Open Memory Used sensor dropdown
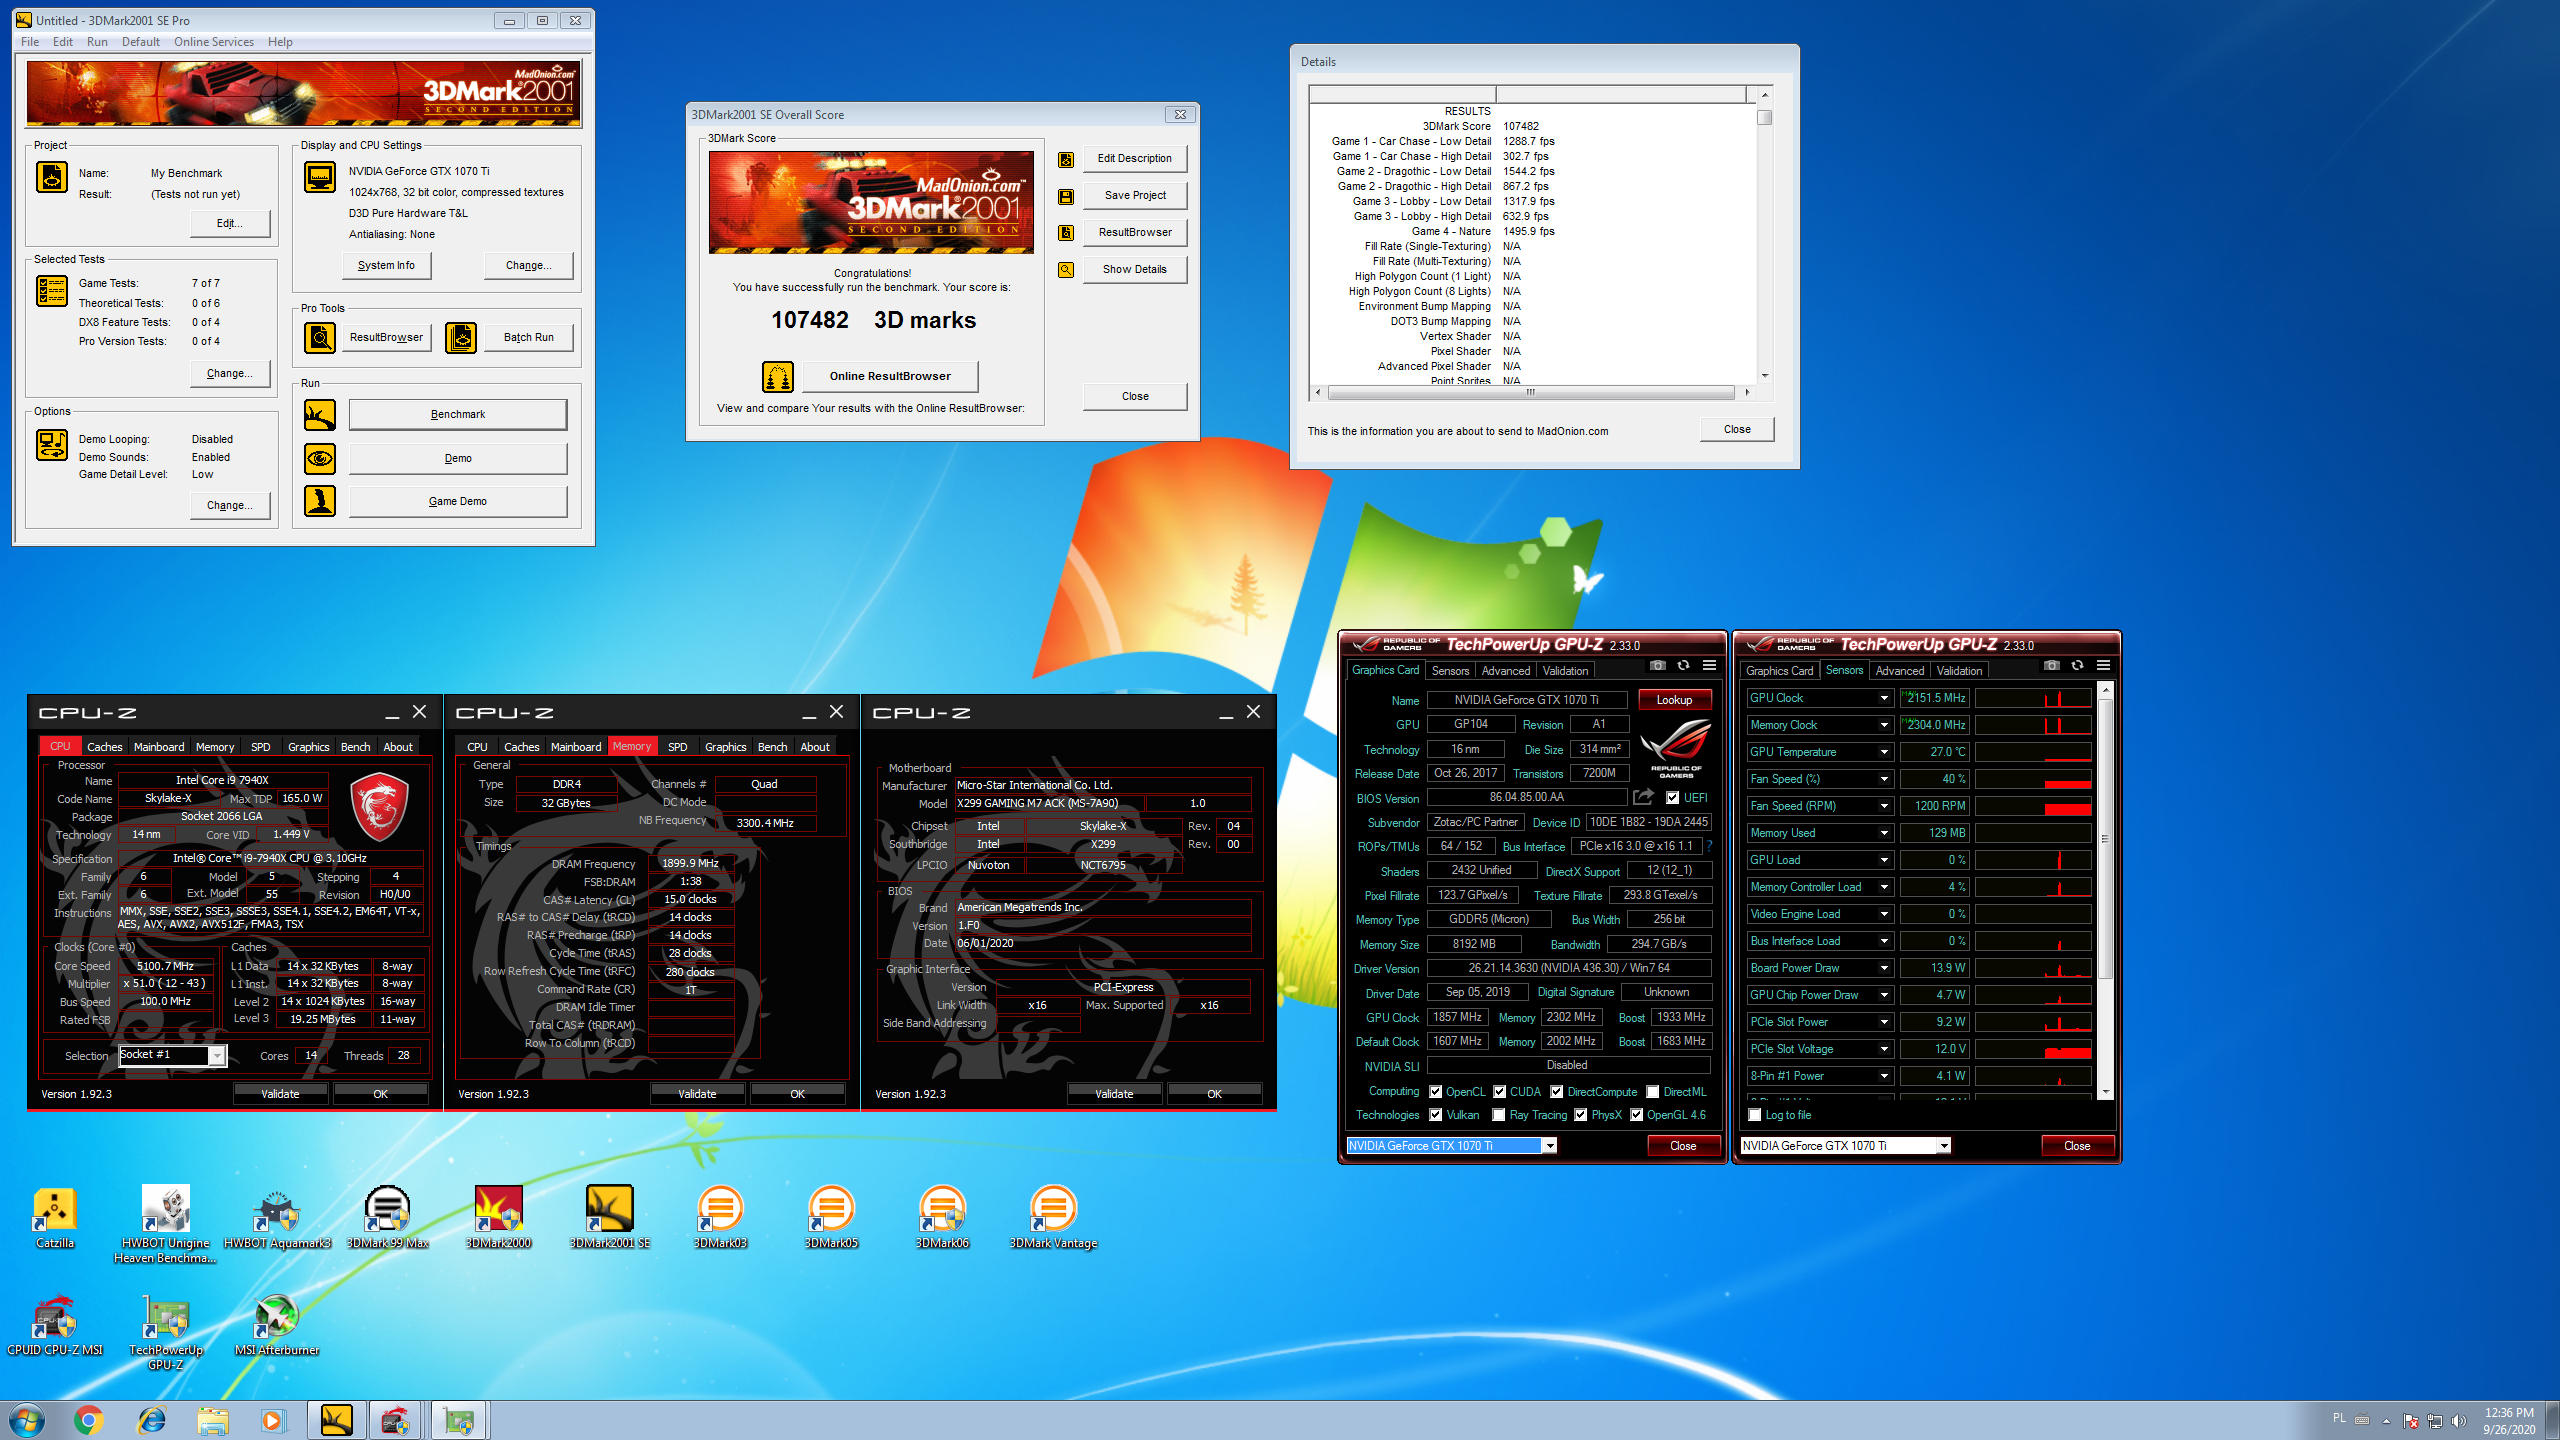This screenshot has width=2560, height=1440. coord(1884,833)
